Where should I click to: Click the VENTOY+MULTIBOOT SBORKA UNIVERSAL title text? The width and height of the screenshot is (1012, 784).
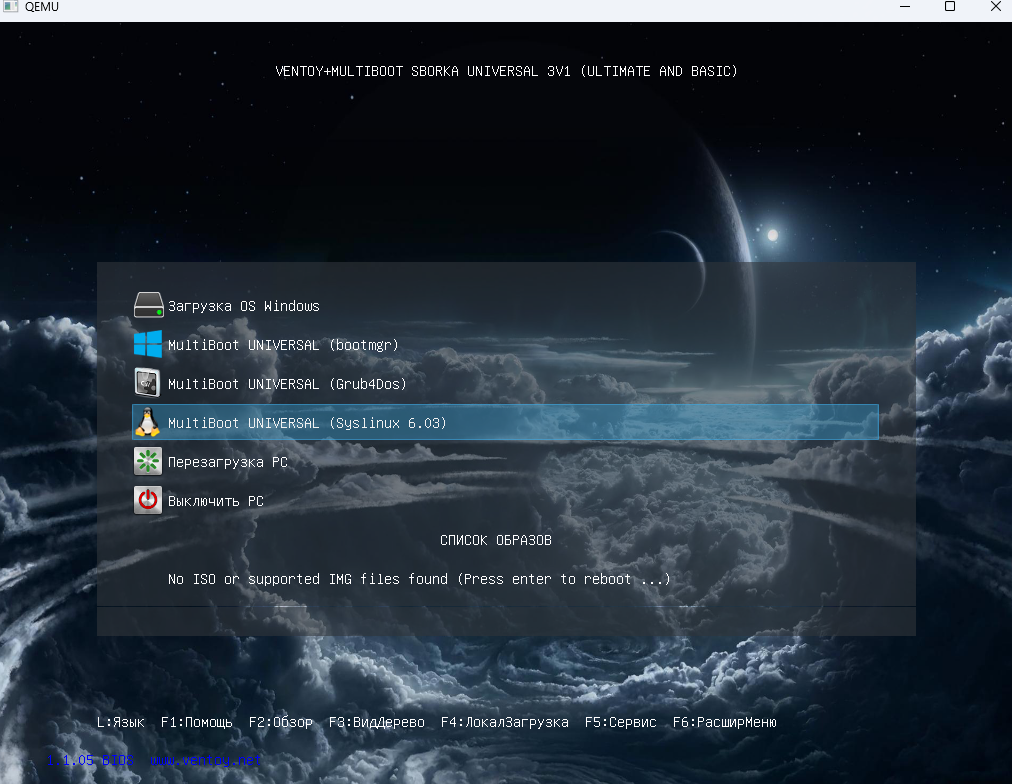506,71
